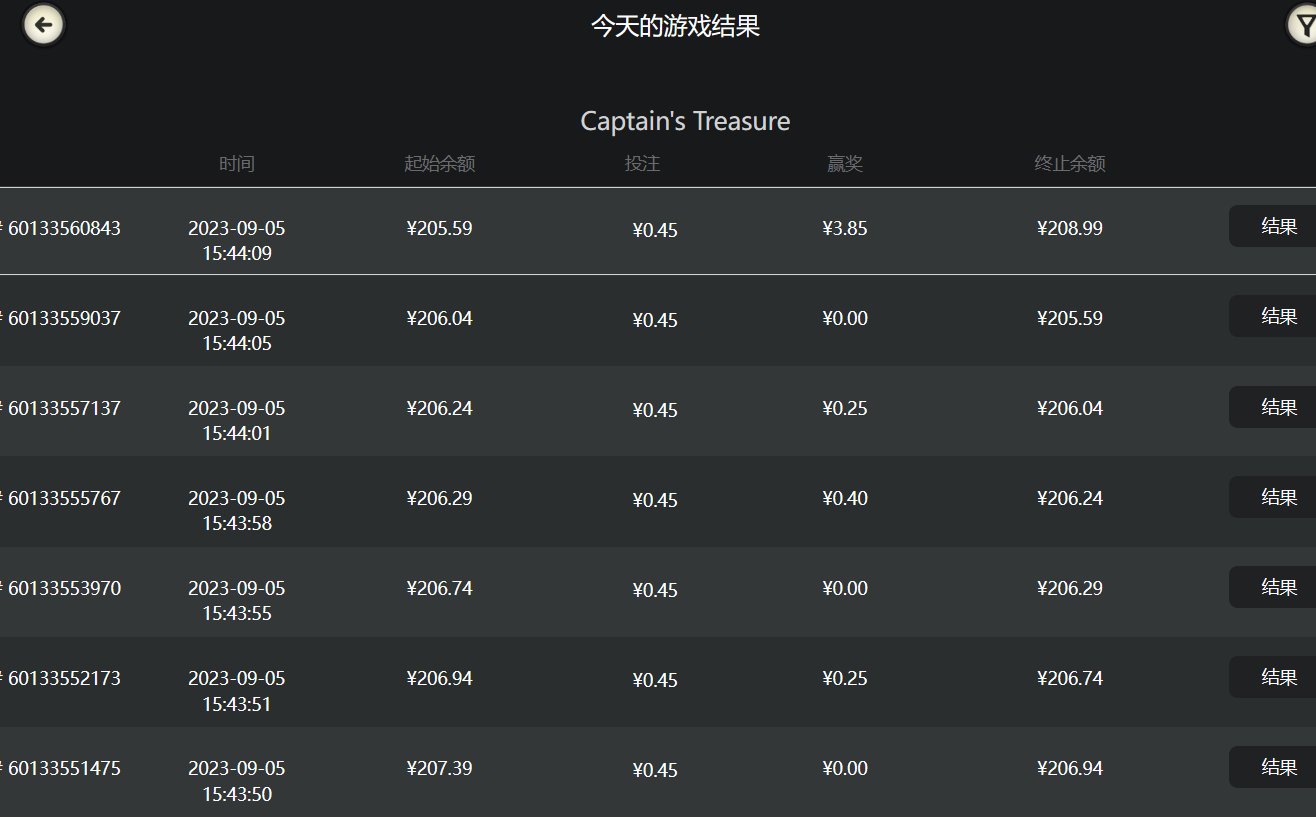Click the 赢奖 column header
Viewport: 1316px width, 817px height.
pyautogui.click(x=844, y=164)
